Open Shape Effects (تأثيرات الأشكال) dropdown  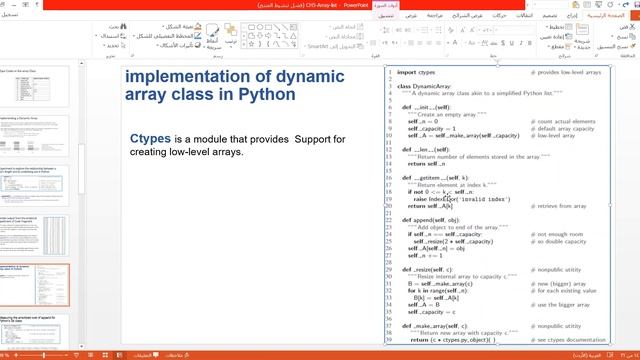pyautogui.click(x=179, y=45)
